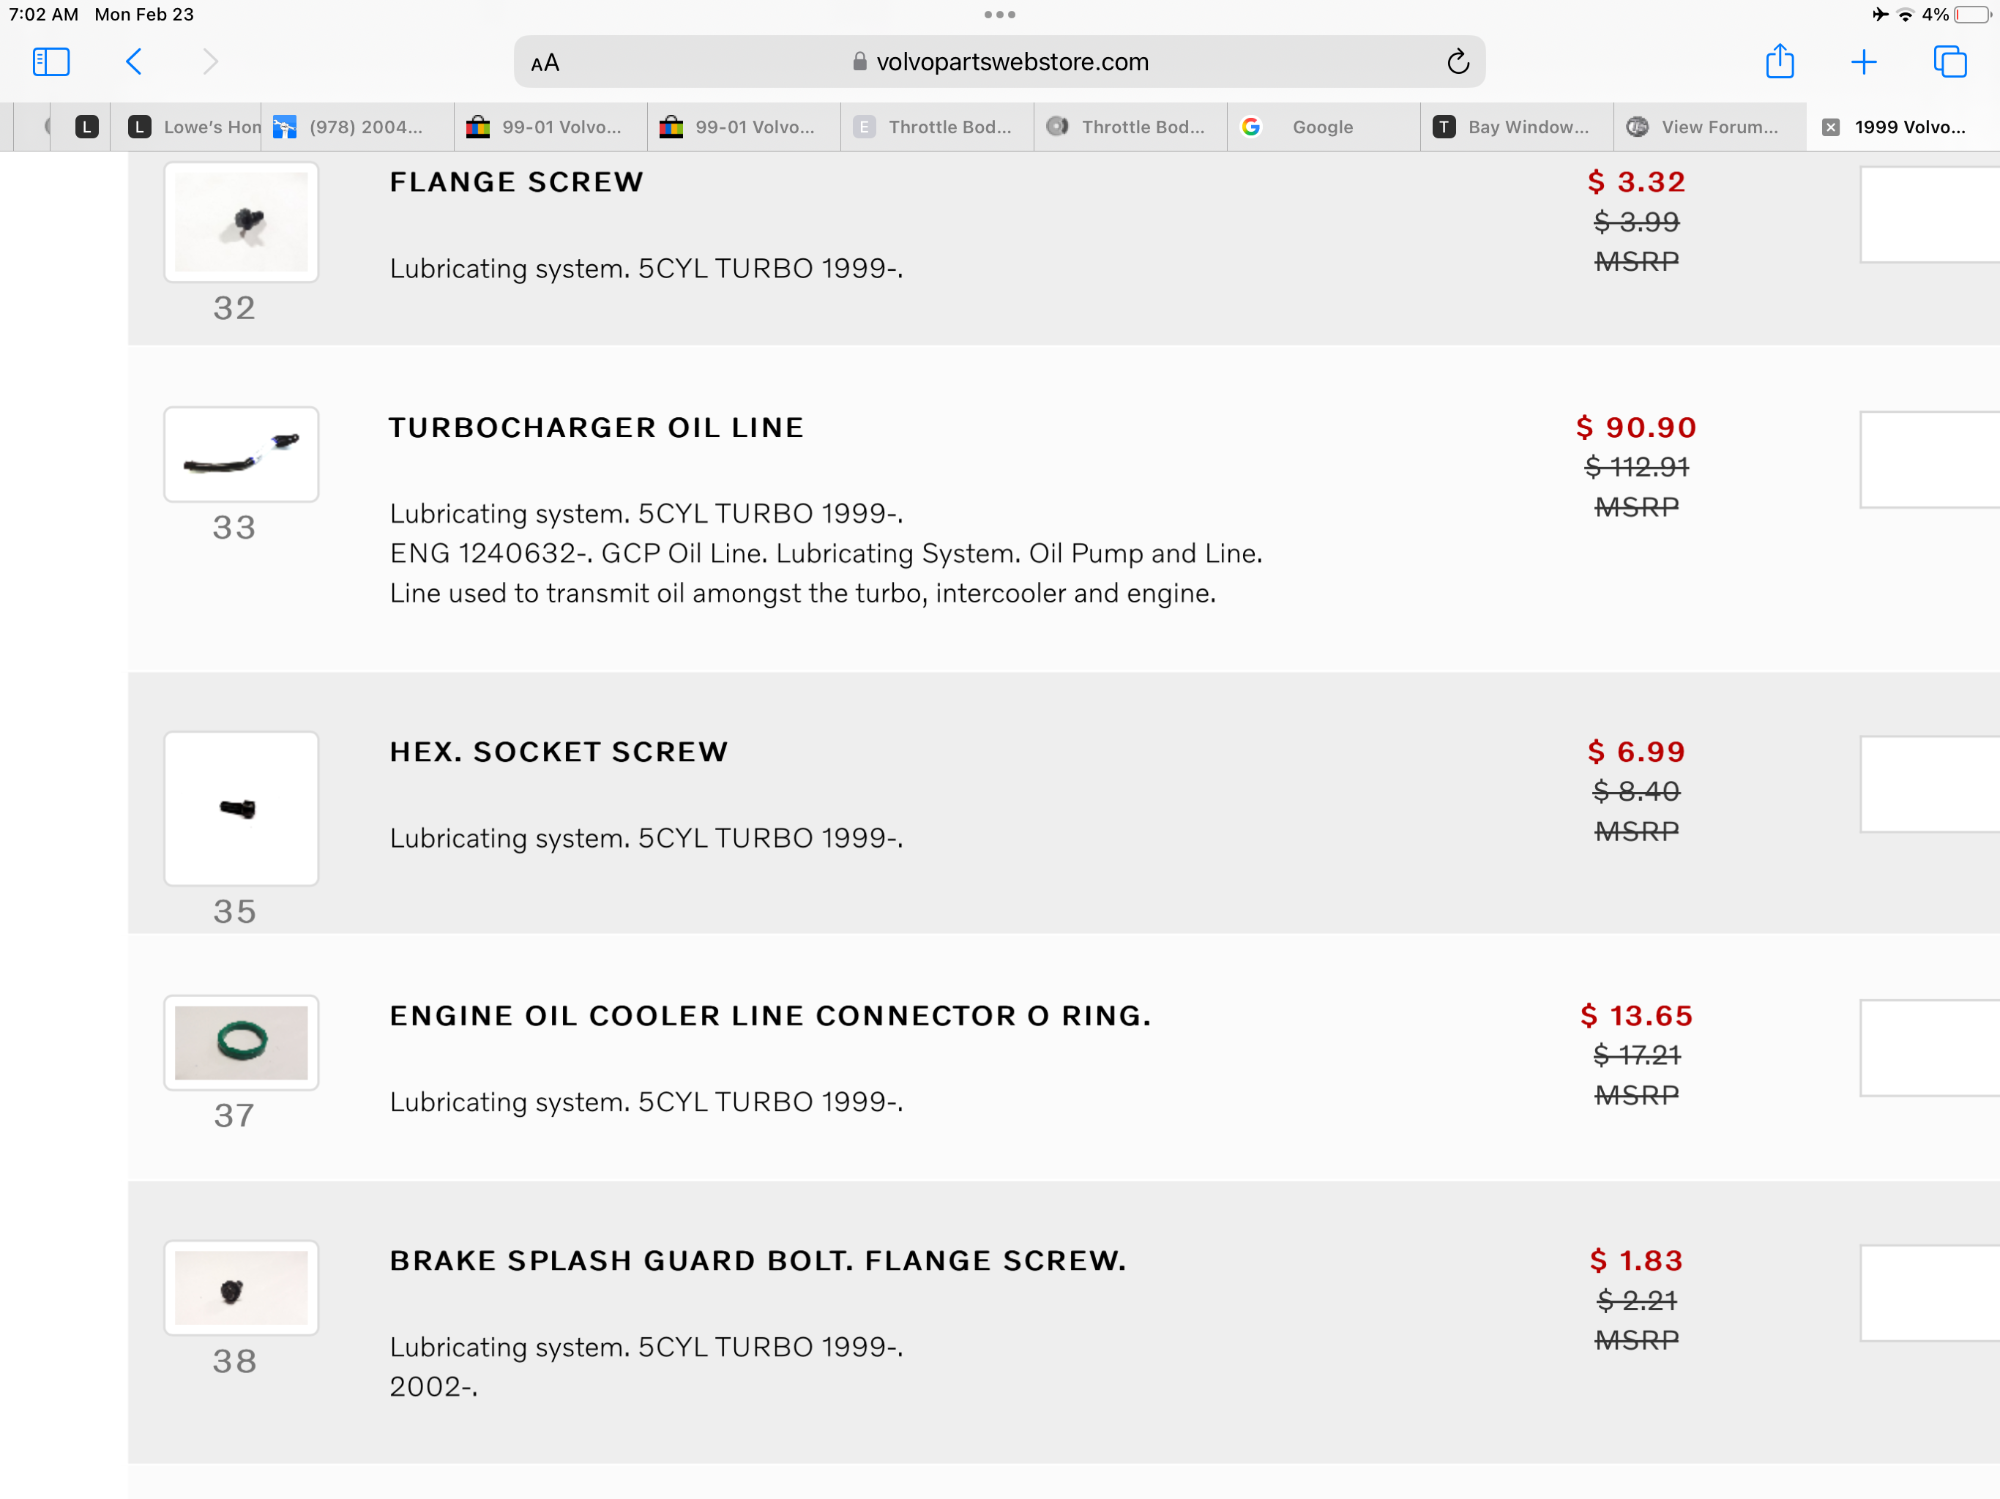This screenshot has height=1499, width=2000.
Task: Go back to previous page
Action: (x=134, y=62)
